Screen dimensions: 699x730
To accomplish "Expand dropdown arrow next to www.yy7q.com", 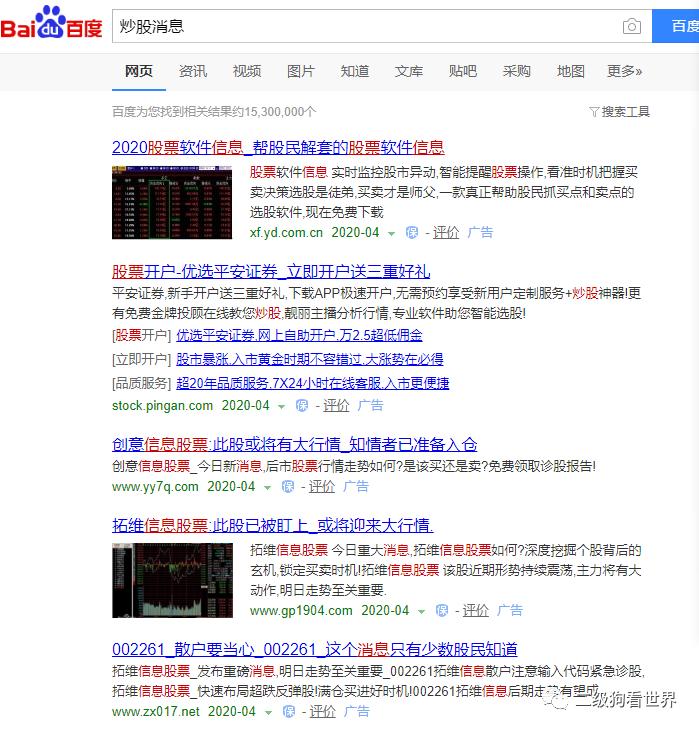I will coord(267,488).
